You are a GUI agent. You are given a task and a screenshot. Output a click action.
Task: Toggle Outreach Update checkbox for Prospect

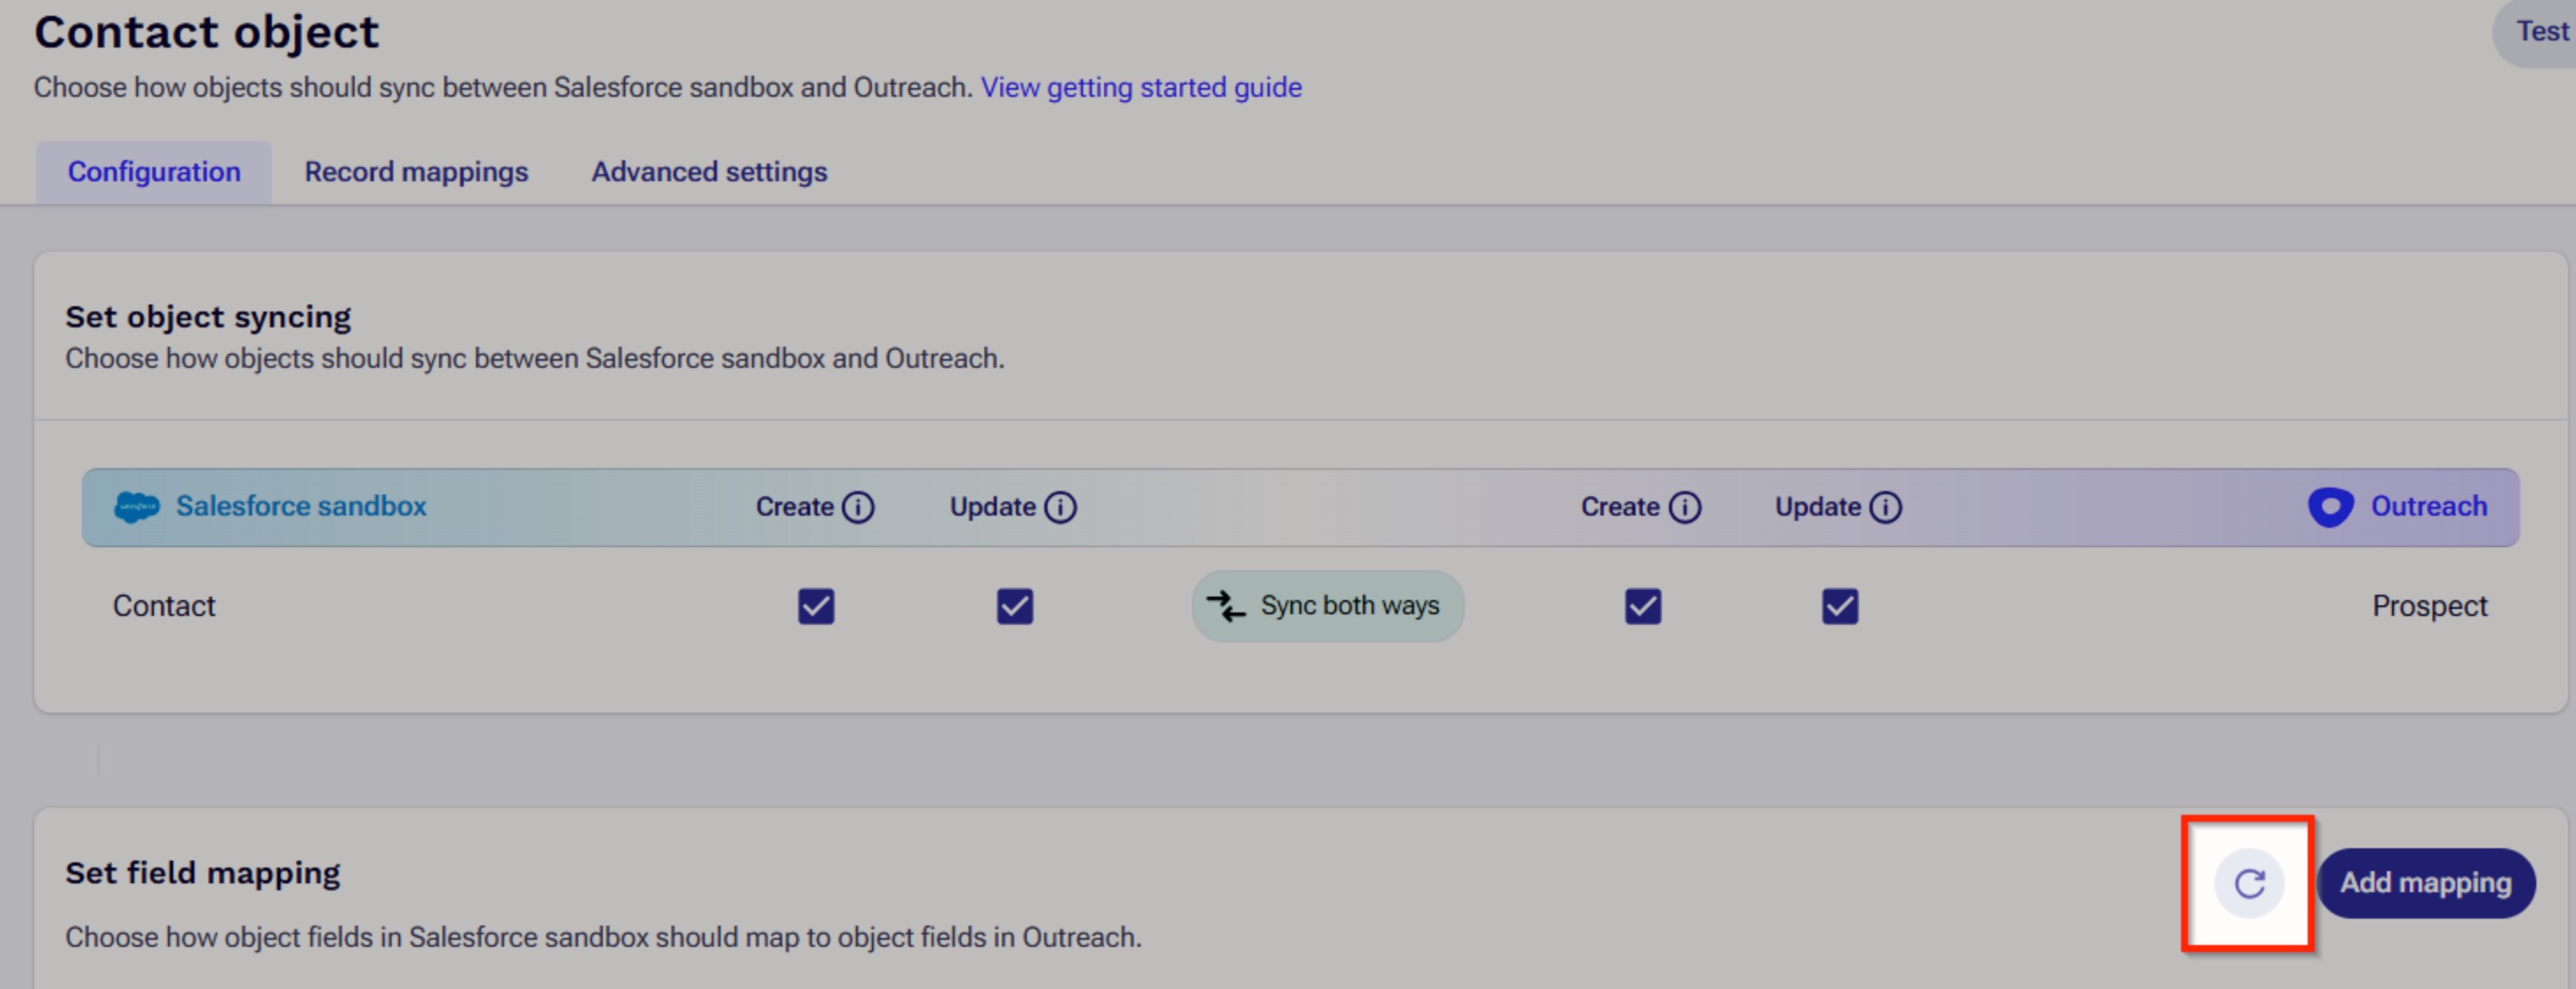pyautogui.click(x=1839, y=606)
